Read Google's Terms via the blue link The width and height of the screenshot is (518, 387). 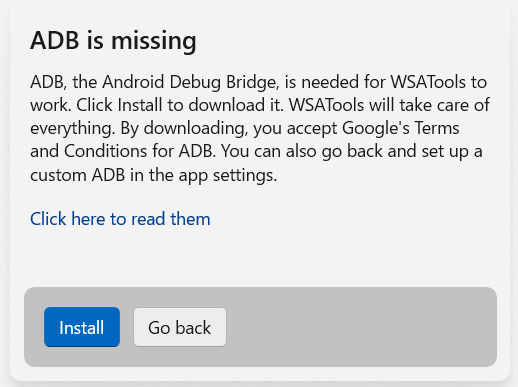(120, 219)
